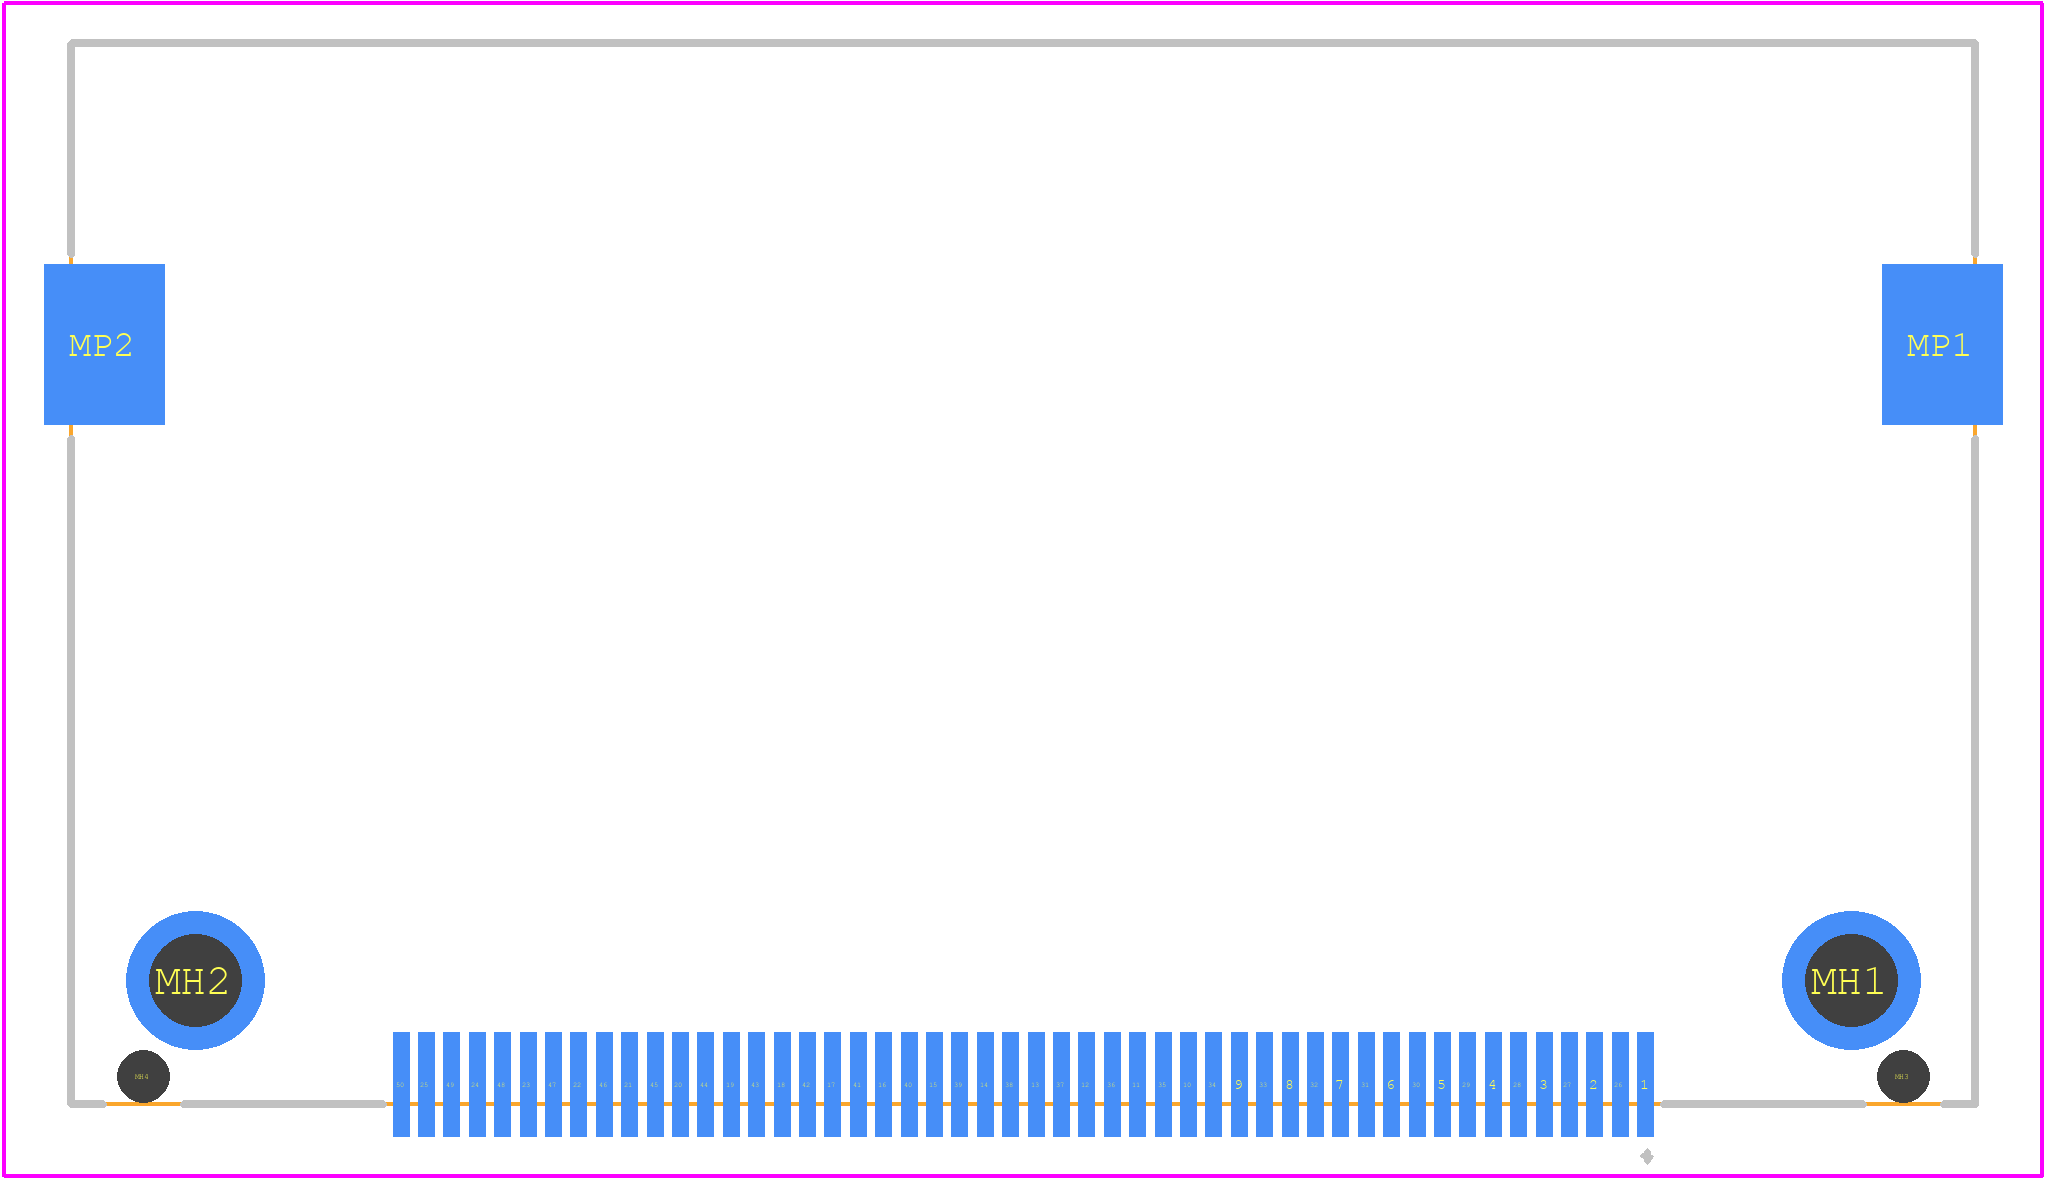Select pad 31 in the connector row
Screen dimensions: 2046x1180
point(1366,1084)
